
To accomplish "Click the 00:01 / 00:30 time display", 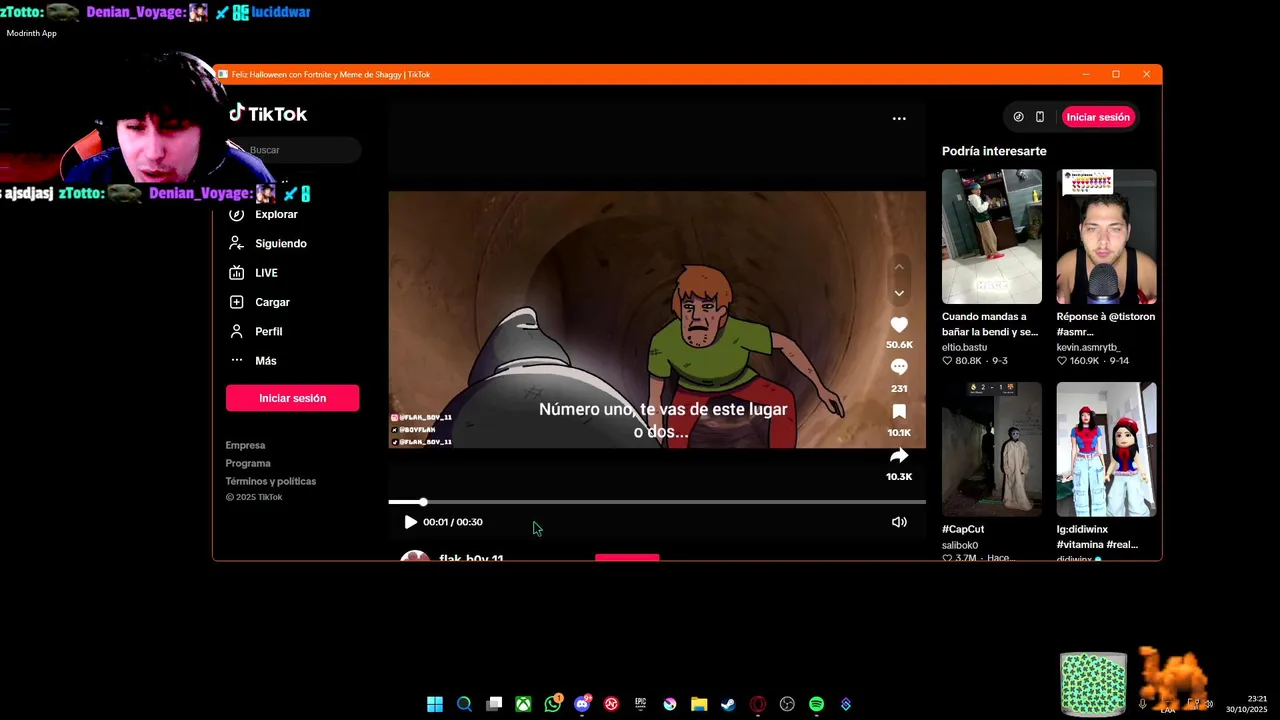I will 453,522.
